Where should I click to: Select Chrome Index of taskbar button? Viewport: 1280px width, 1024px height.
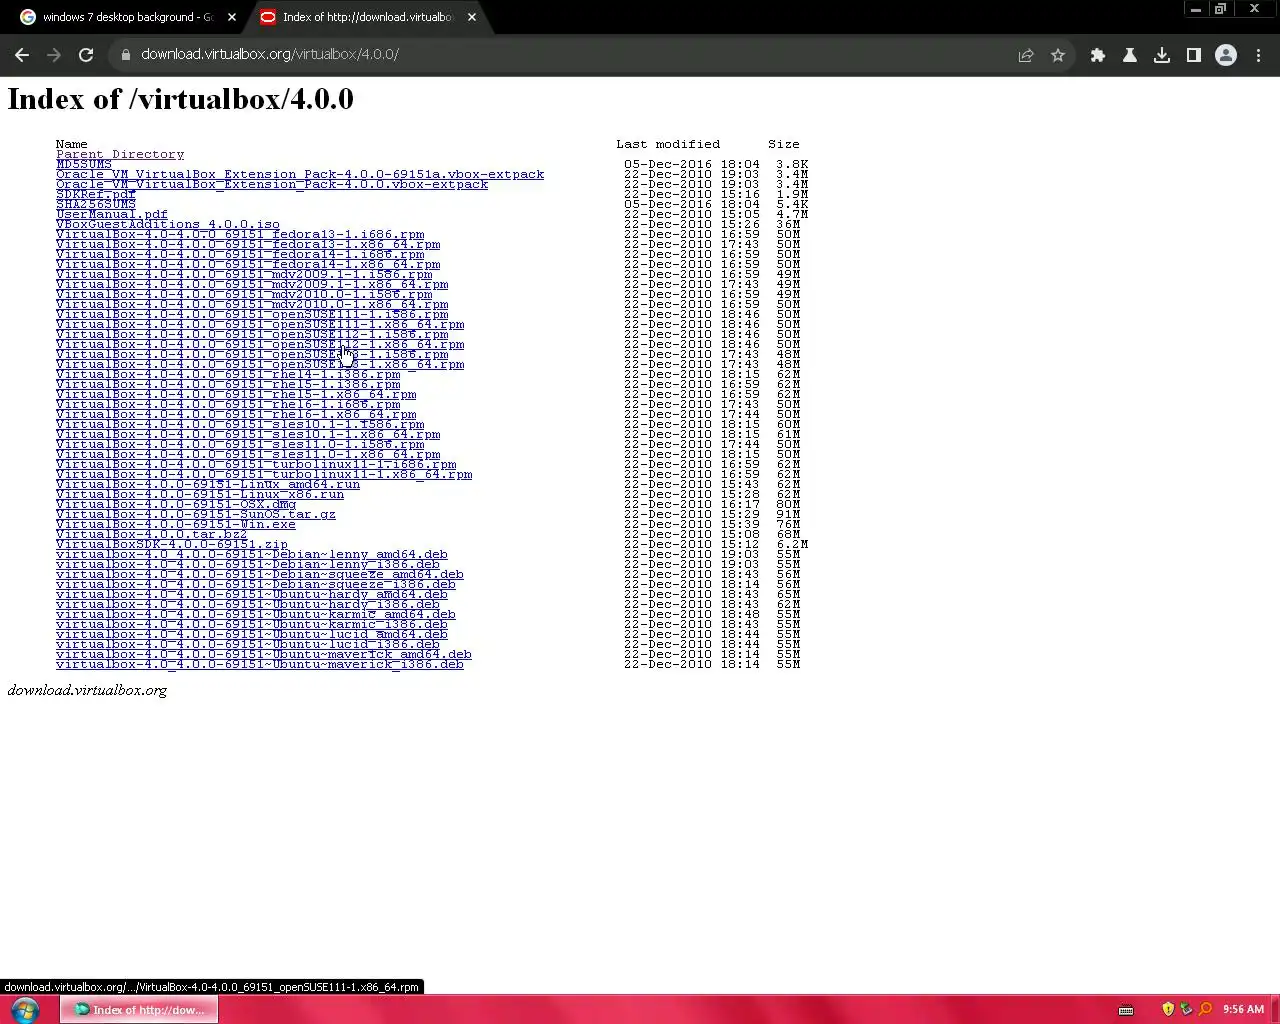(139, 1009)
